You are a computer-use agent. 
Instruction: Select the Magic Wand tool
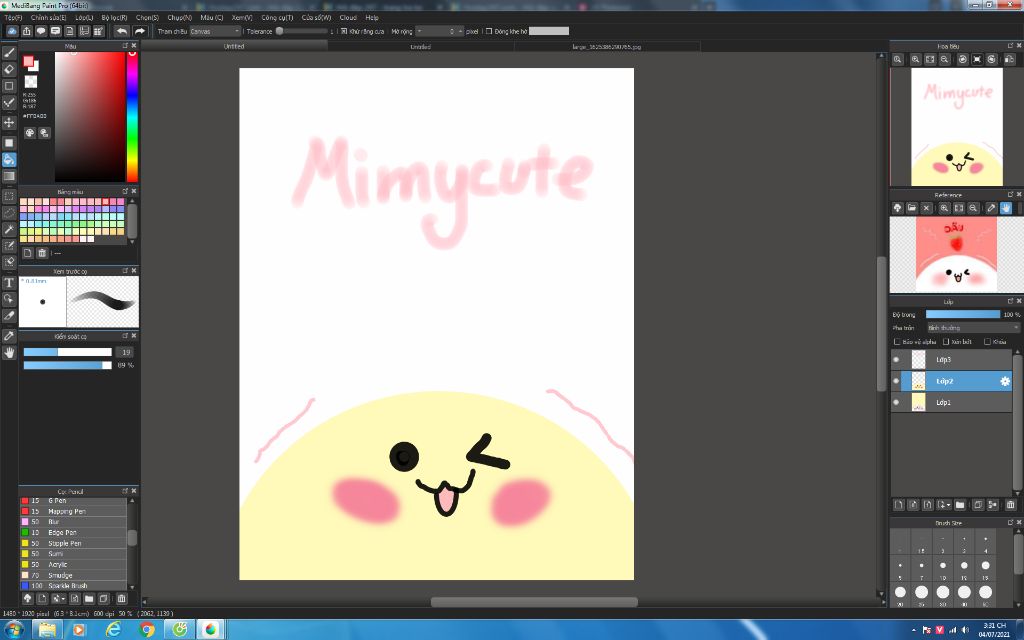coord(9,229)
